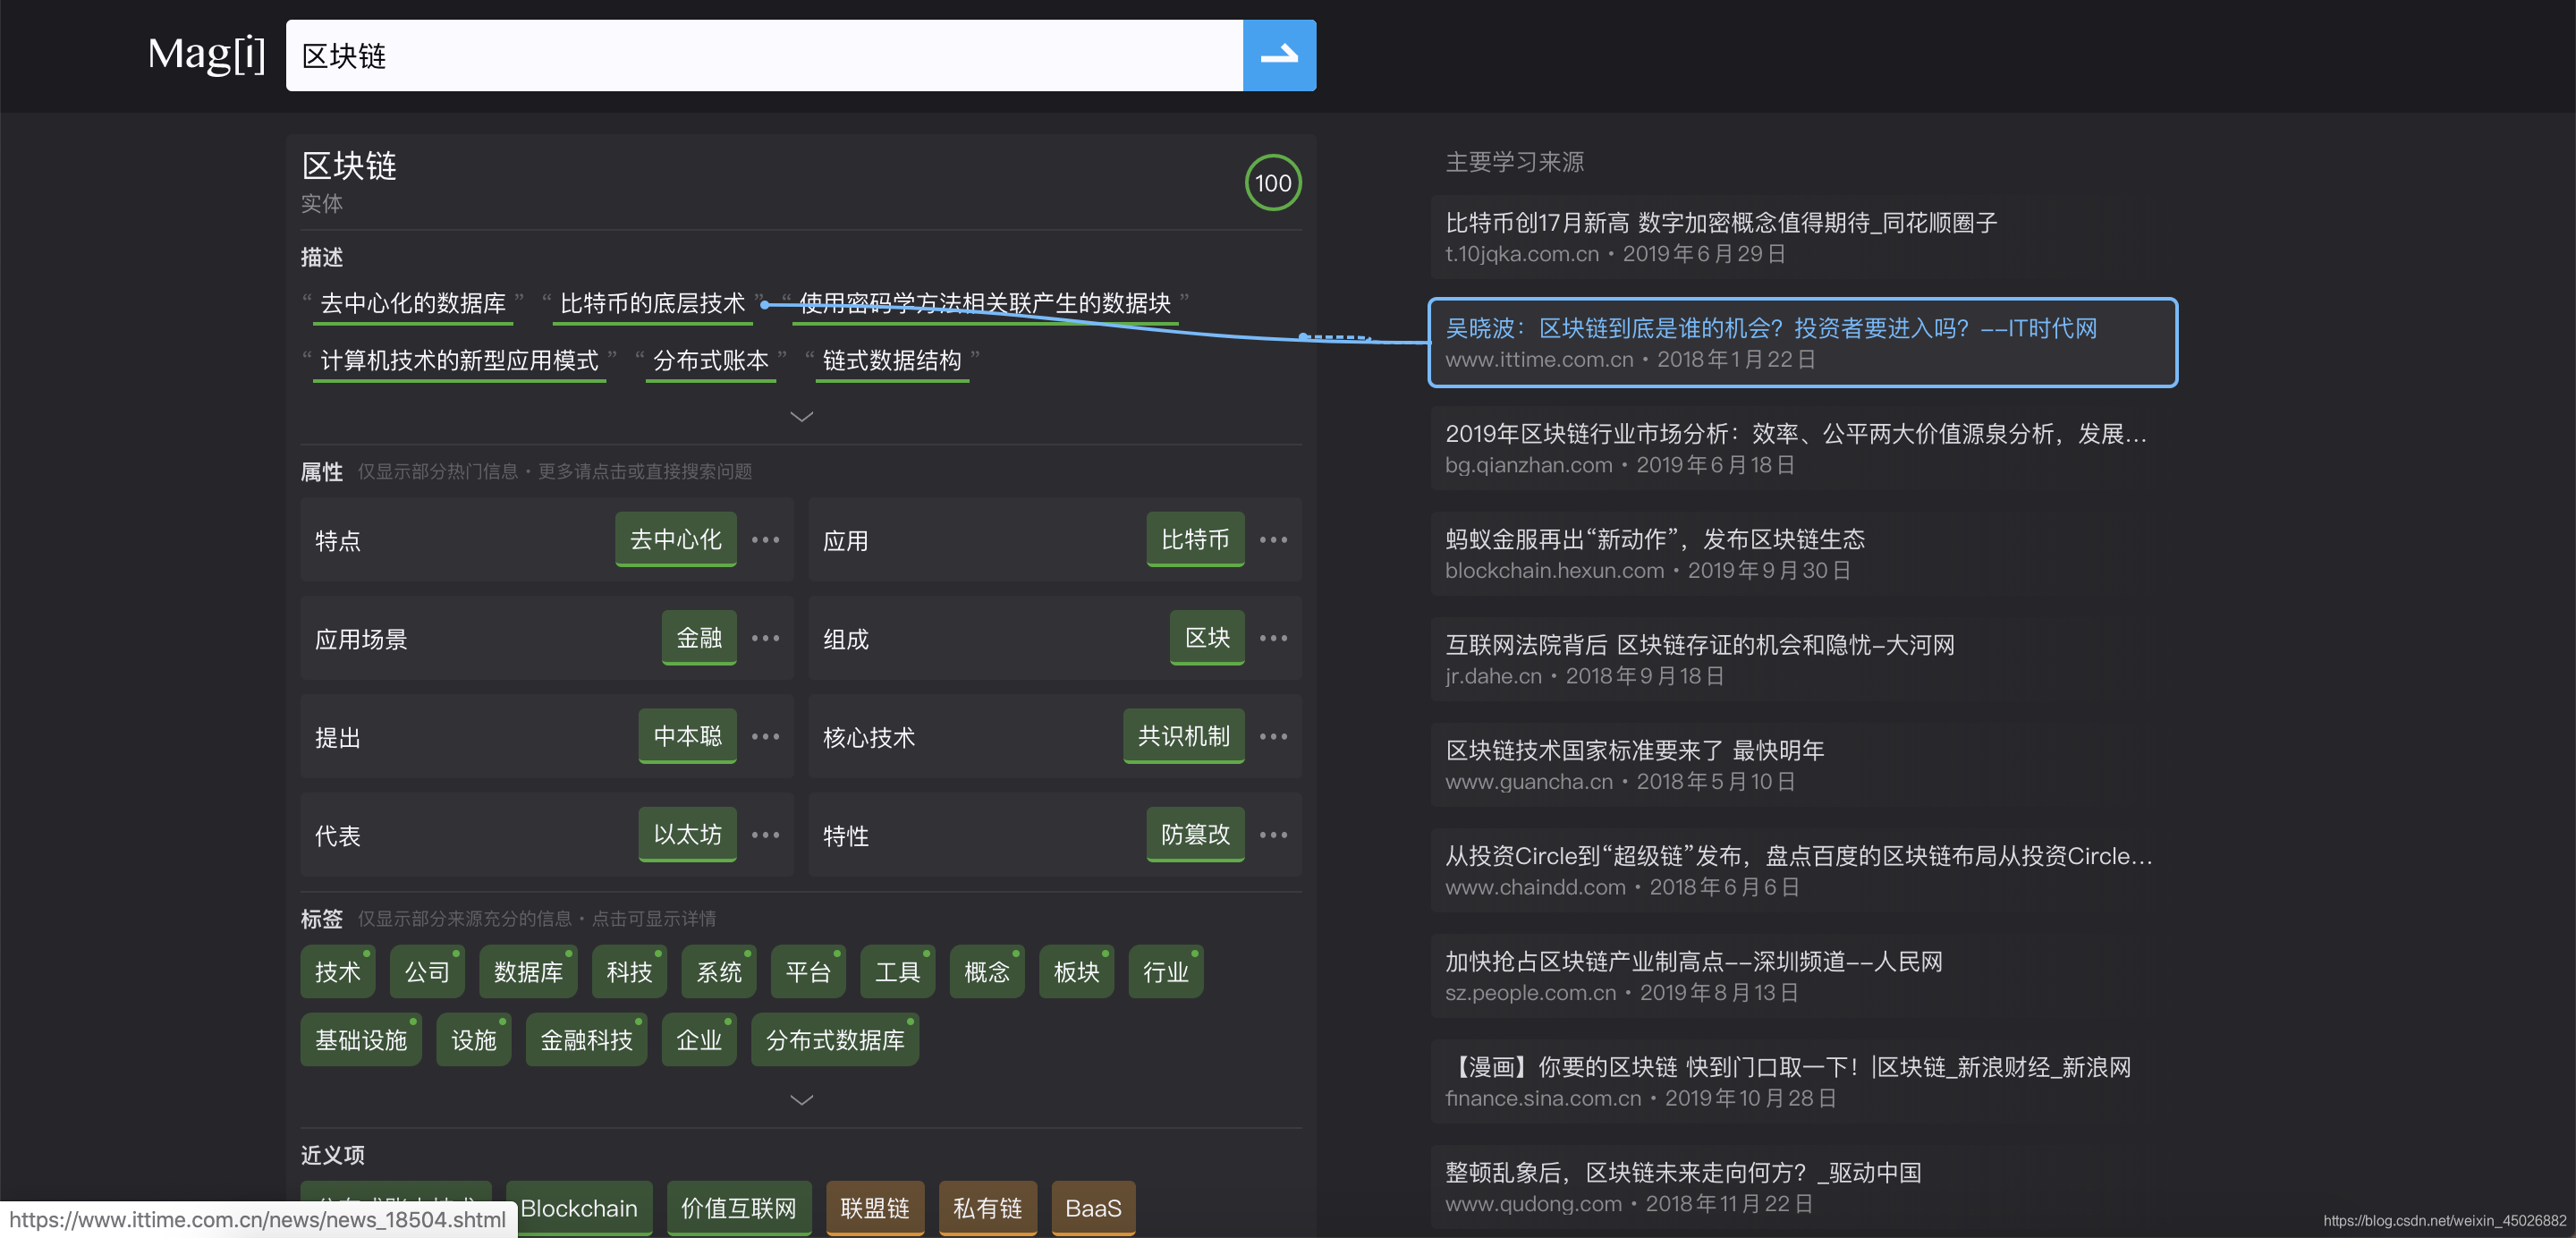Open the 吴晓波 IT时代网 source article

click(x=1770, y=329)
